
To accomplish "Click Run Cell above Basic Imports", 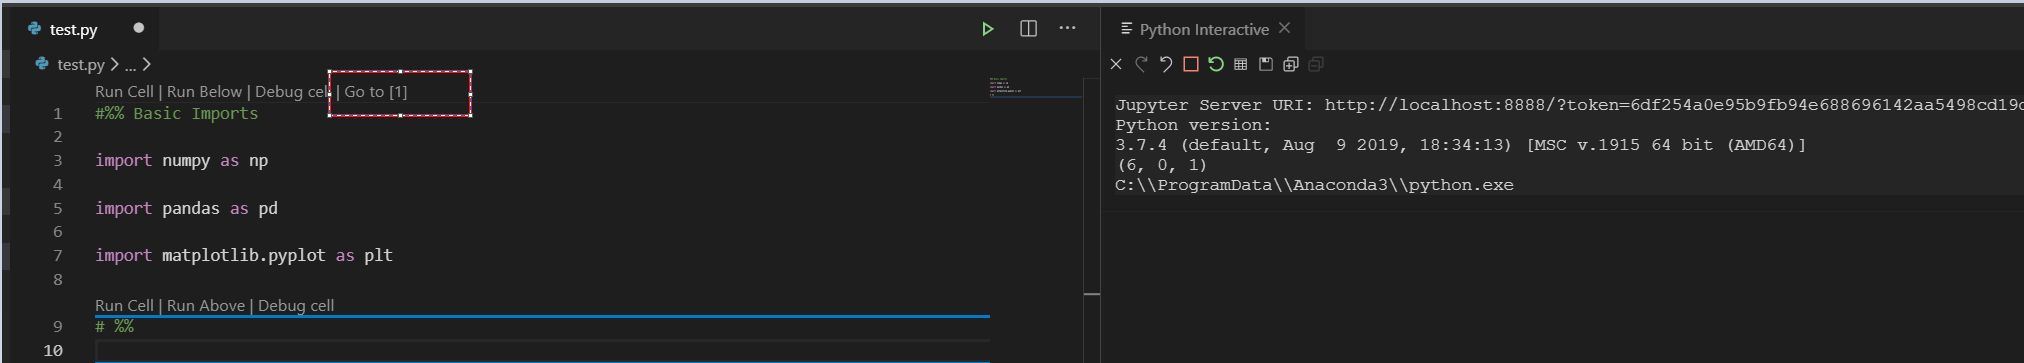I will pos(124,91).
